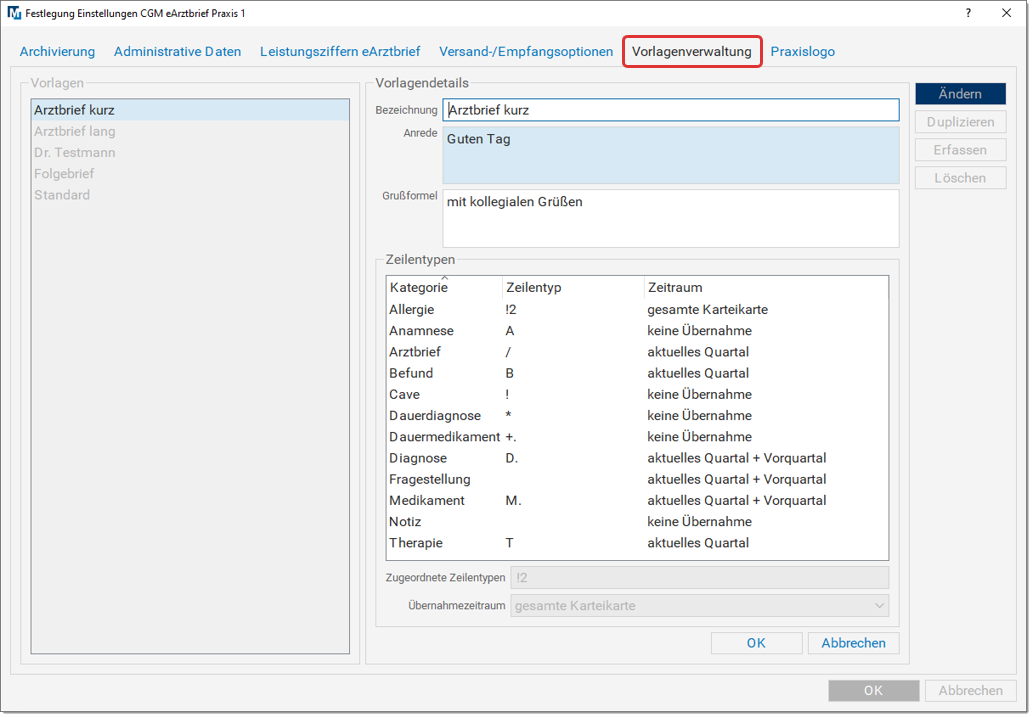Viewport: 1032px width, 717px height.
Task: Open the Praxislogo tab
Action: point(802,51)
